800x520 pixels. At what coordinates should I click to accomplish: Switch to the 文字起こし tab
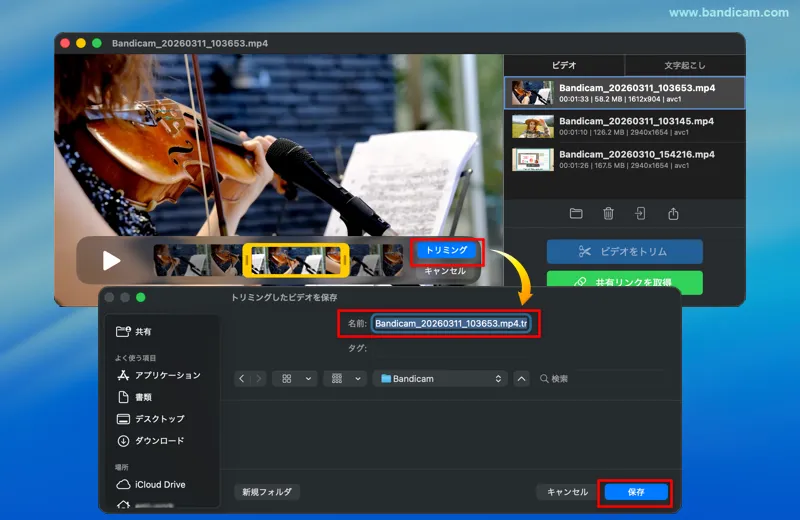[685, 65]
